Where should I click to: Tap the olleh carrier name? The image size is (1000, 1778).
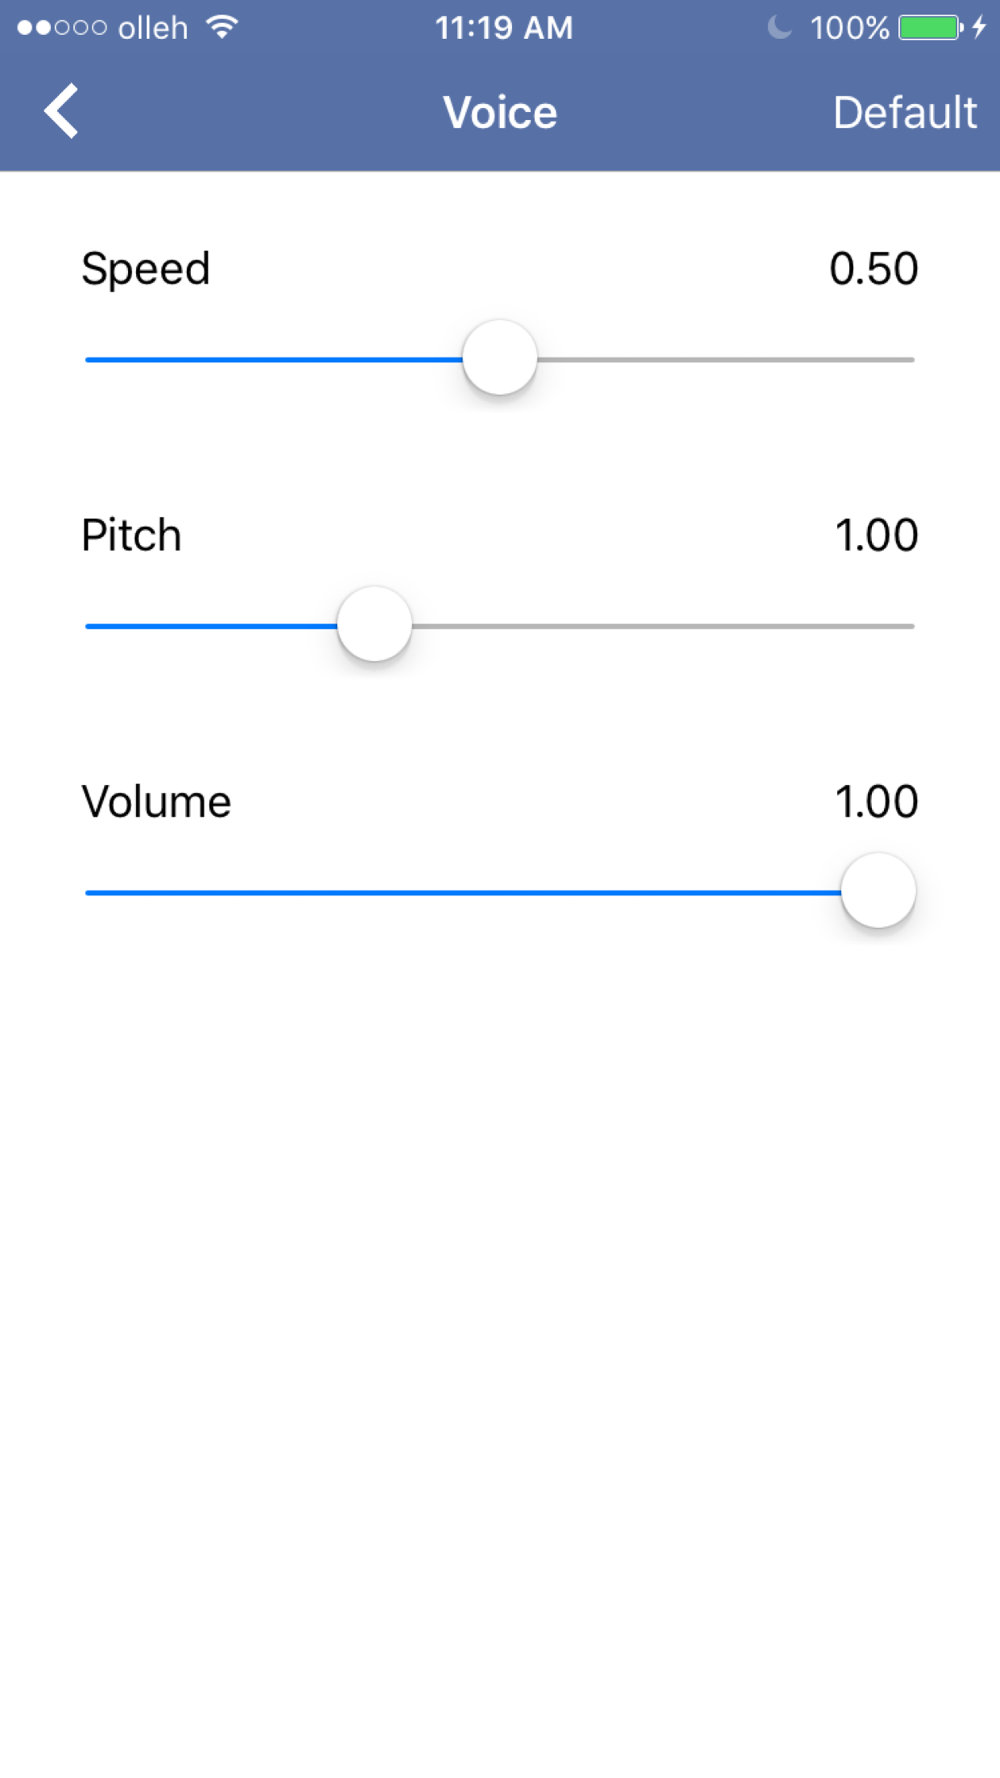click(153, 28)
